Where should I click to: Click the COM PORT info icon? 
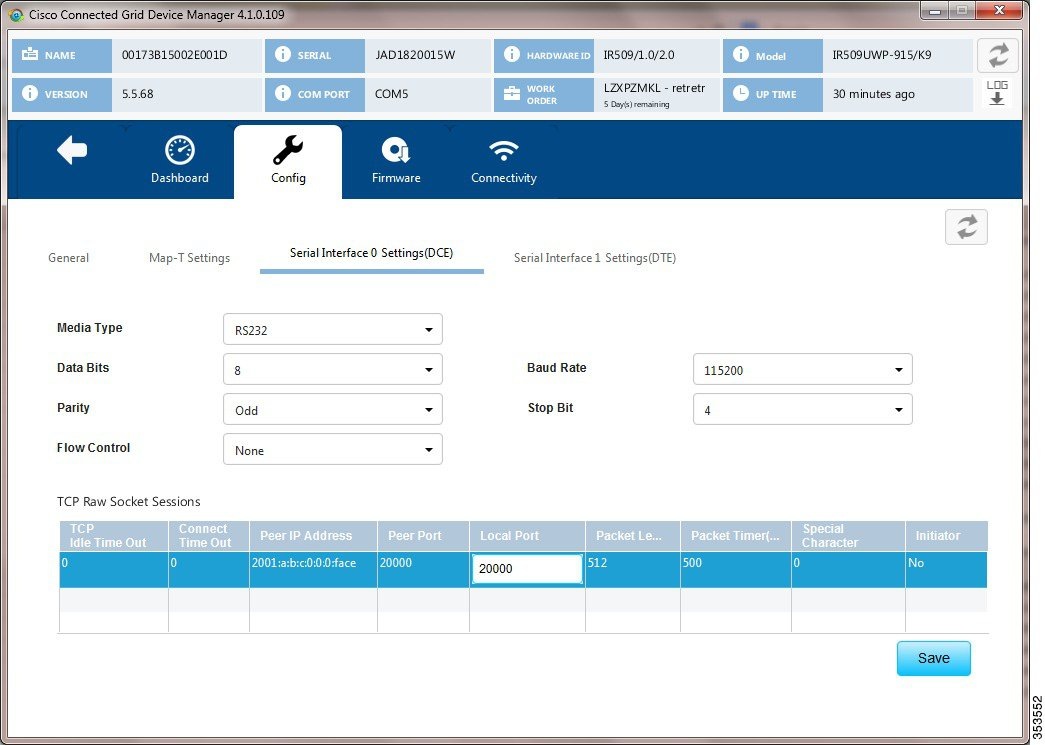click(283, 93)
